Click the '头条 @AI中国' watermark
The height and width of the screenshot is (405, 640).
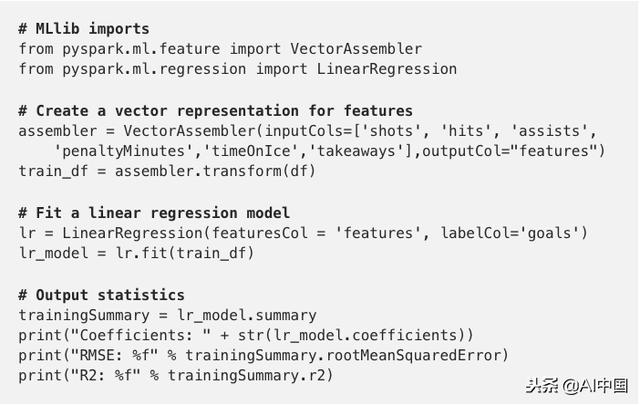point(577,385)
